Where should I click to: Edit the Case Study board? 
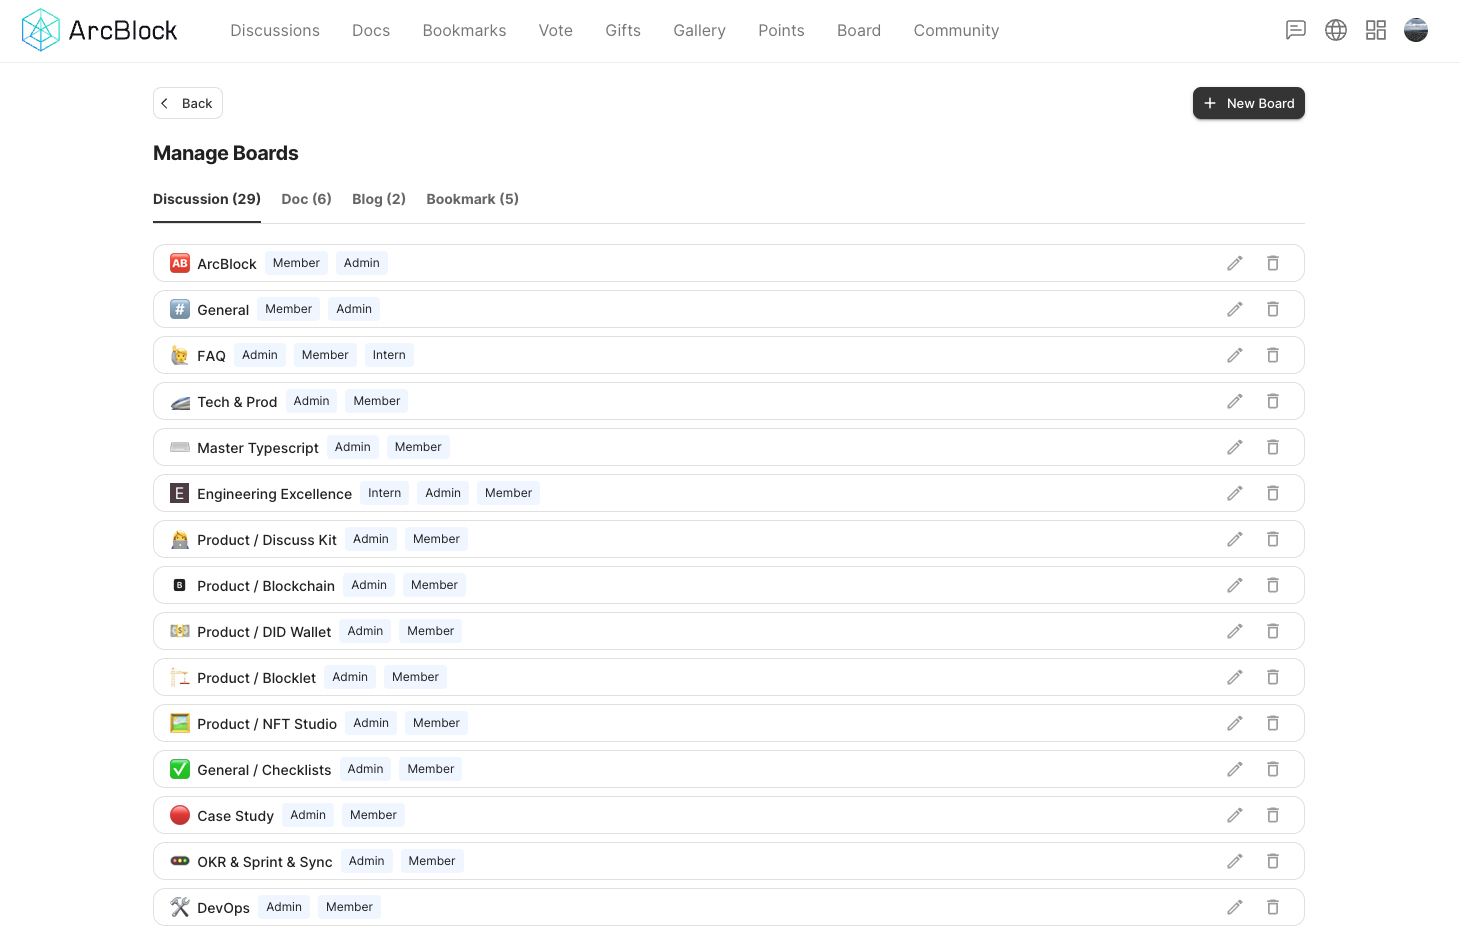(1235, 815)
